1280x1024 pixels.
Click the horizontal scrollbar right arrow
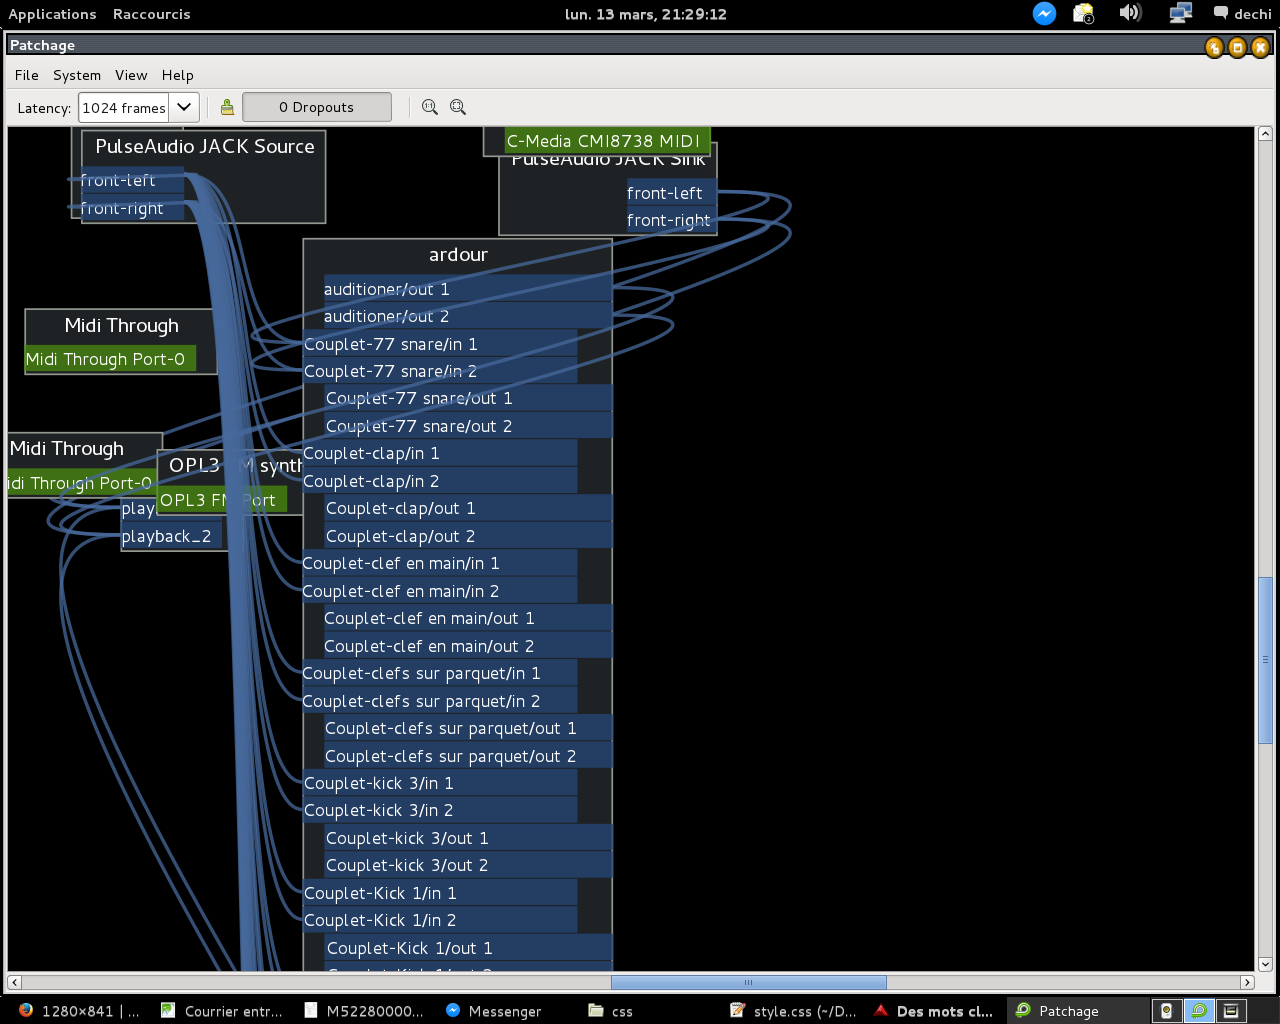coord(1247,982)
